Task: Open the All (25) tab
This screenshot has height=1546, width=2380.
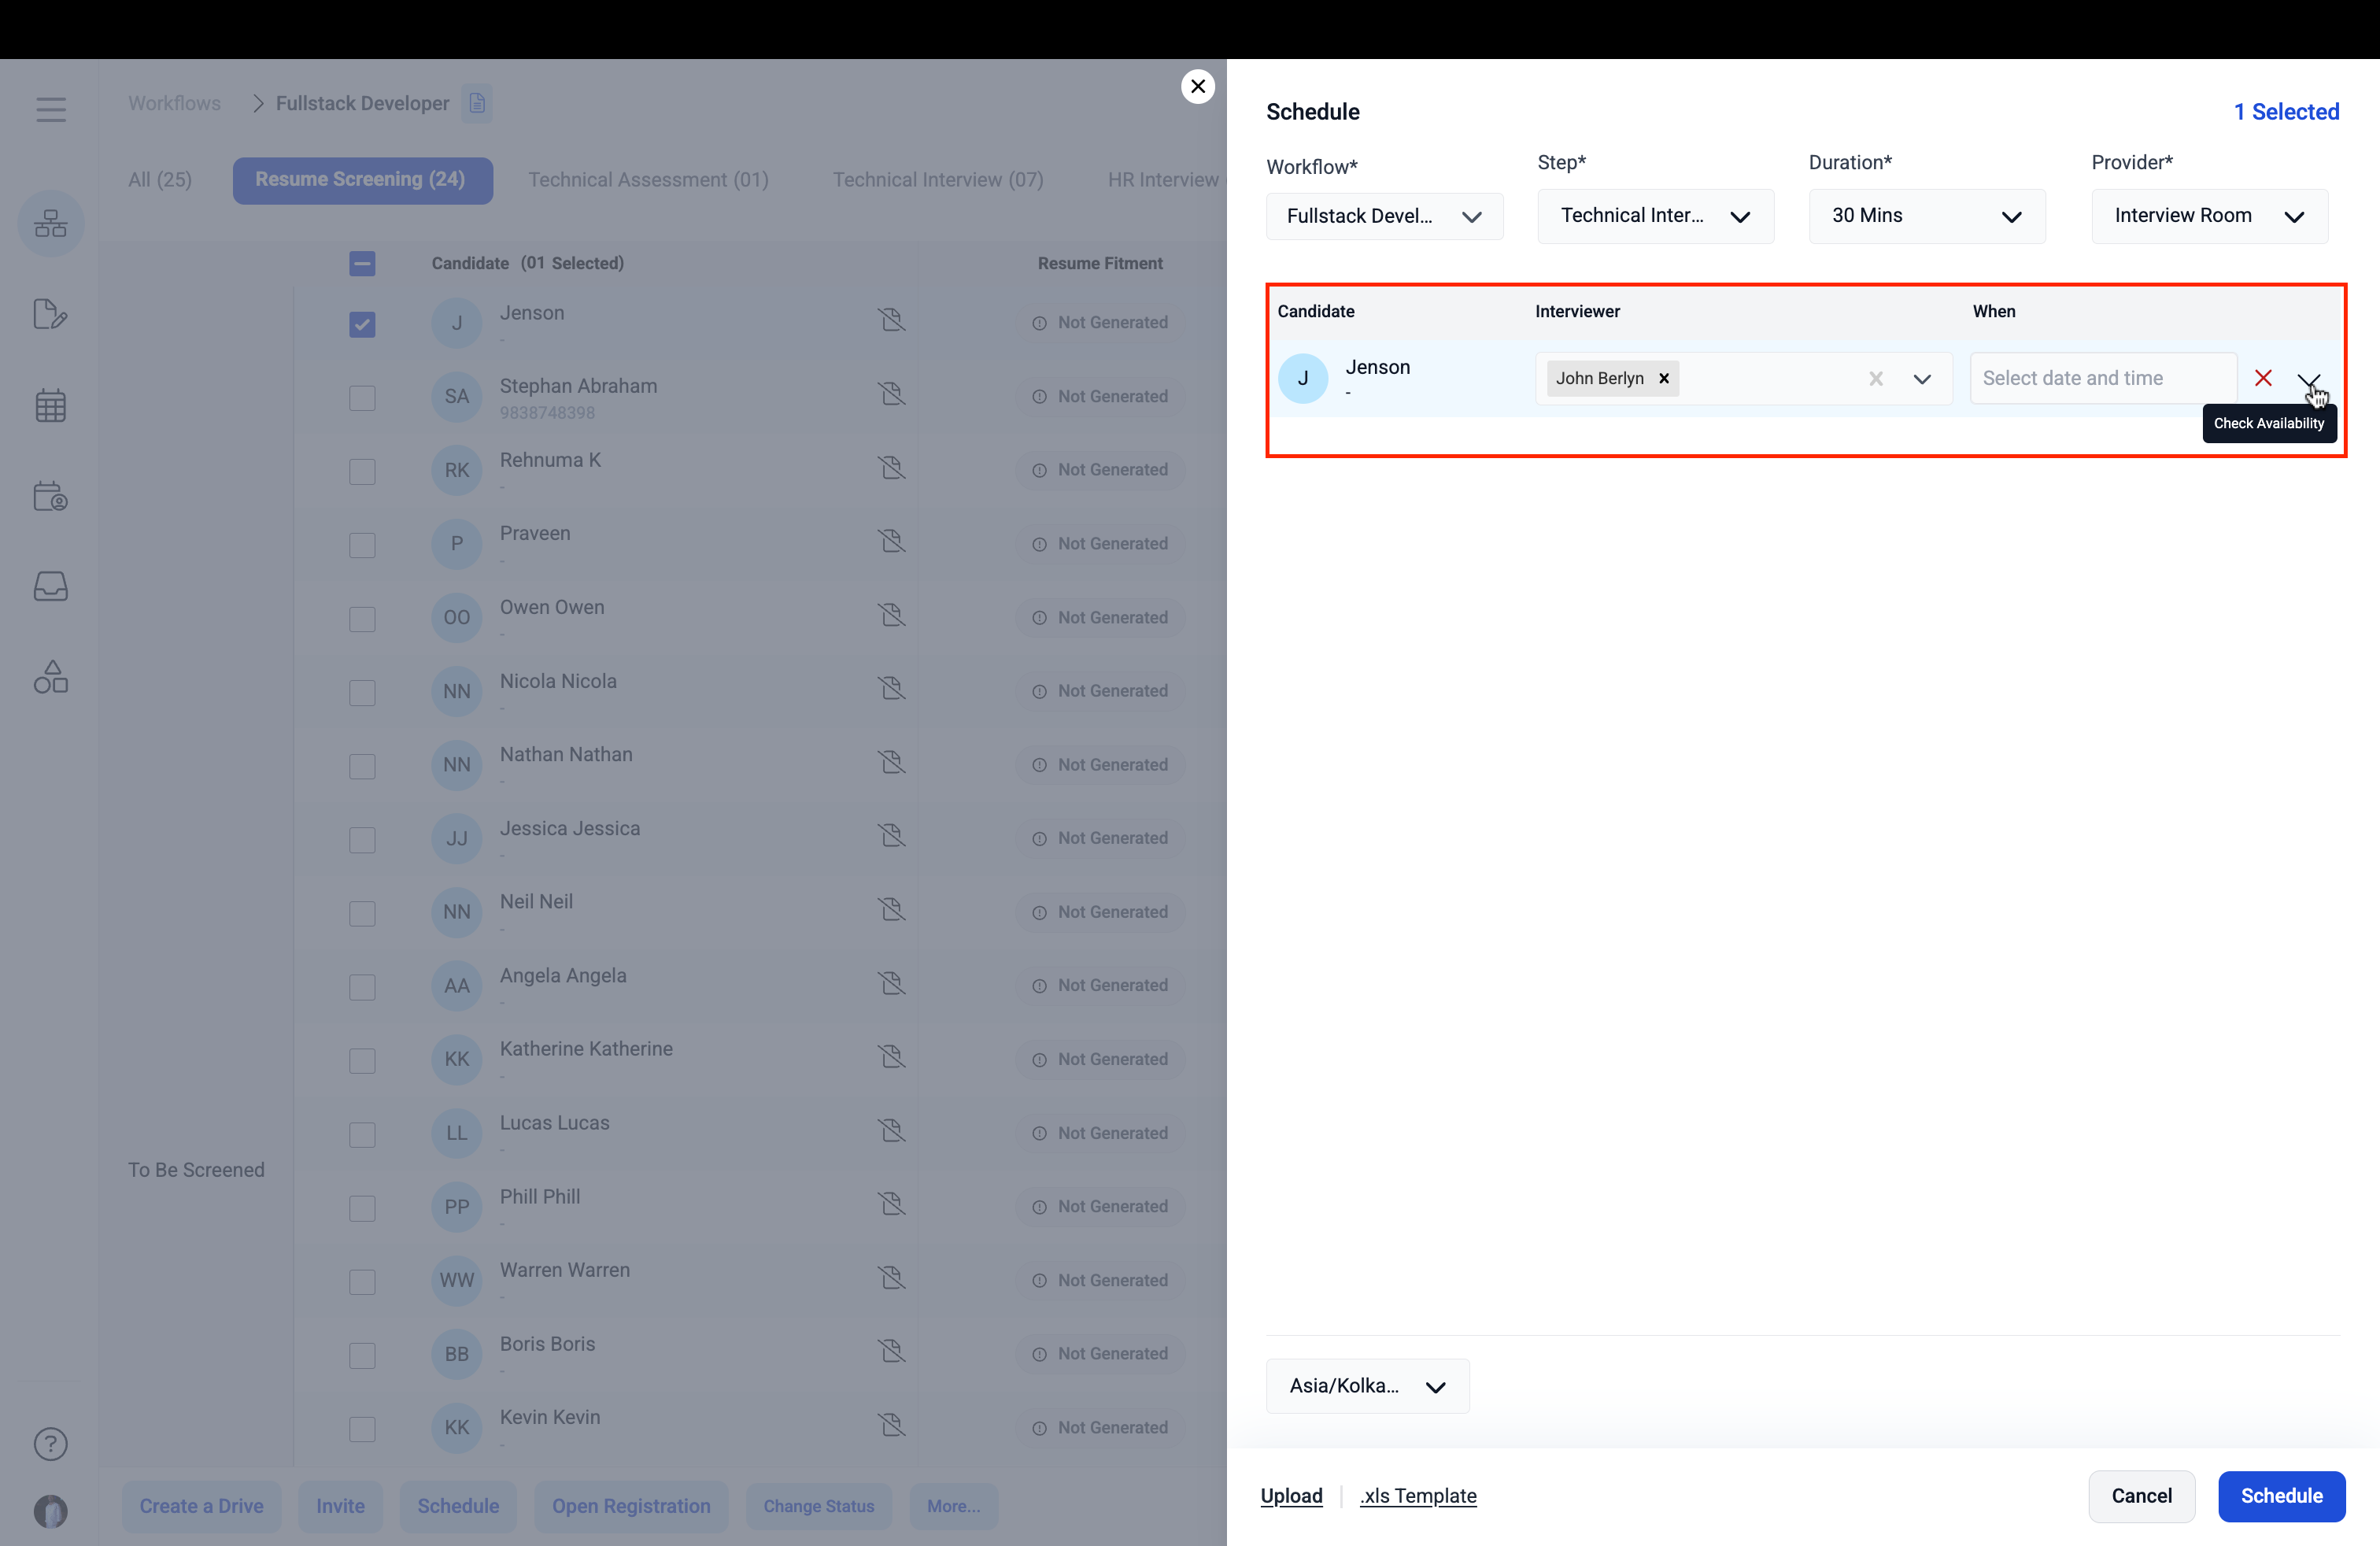Action: click(160, 180)
